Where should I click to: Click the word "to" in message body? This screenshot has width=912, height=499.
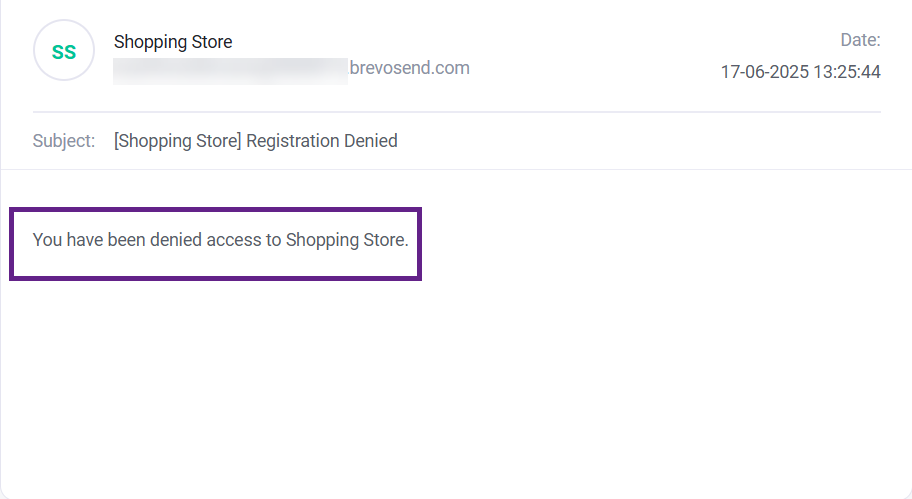(273, 240)
